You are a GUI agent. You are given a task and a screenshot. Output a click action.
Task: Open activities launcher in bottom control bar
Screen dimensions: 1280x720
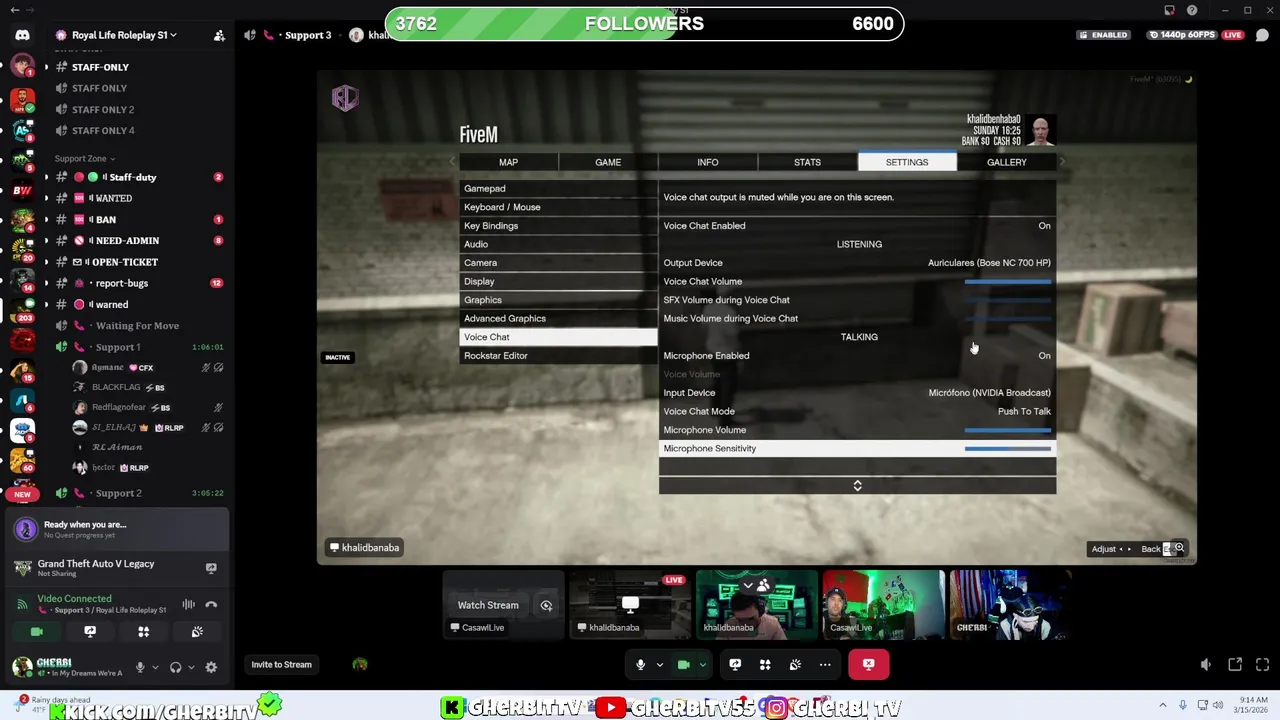coord(765,664)
